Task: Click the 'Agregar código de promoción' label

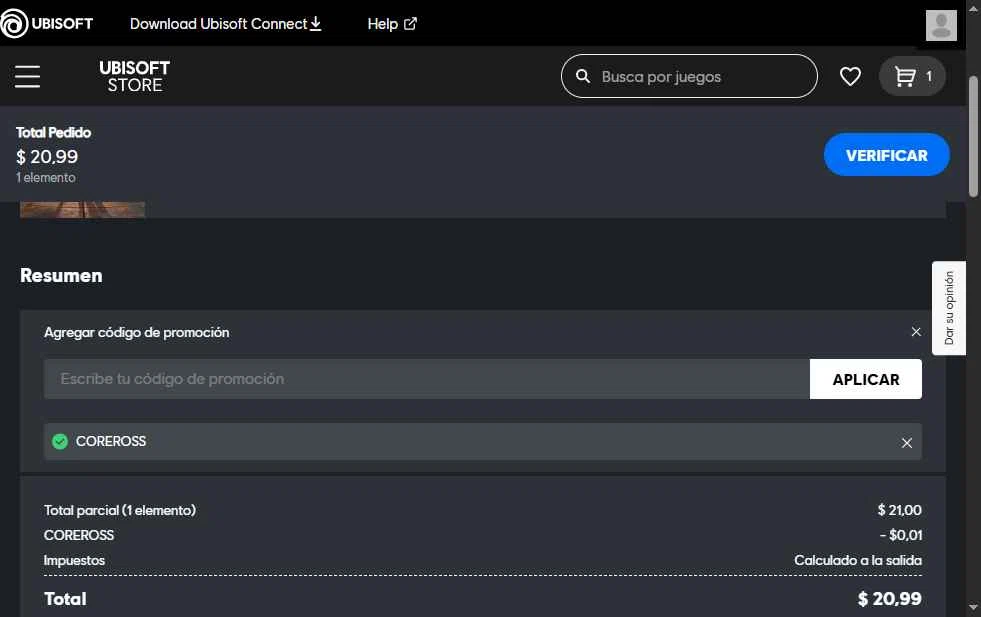Action: point(136,332)
